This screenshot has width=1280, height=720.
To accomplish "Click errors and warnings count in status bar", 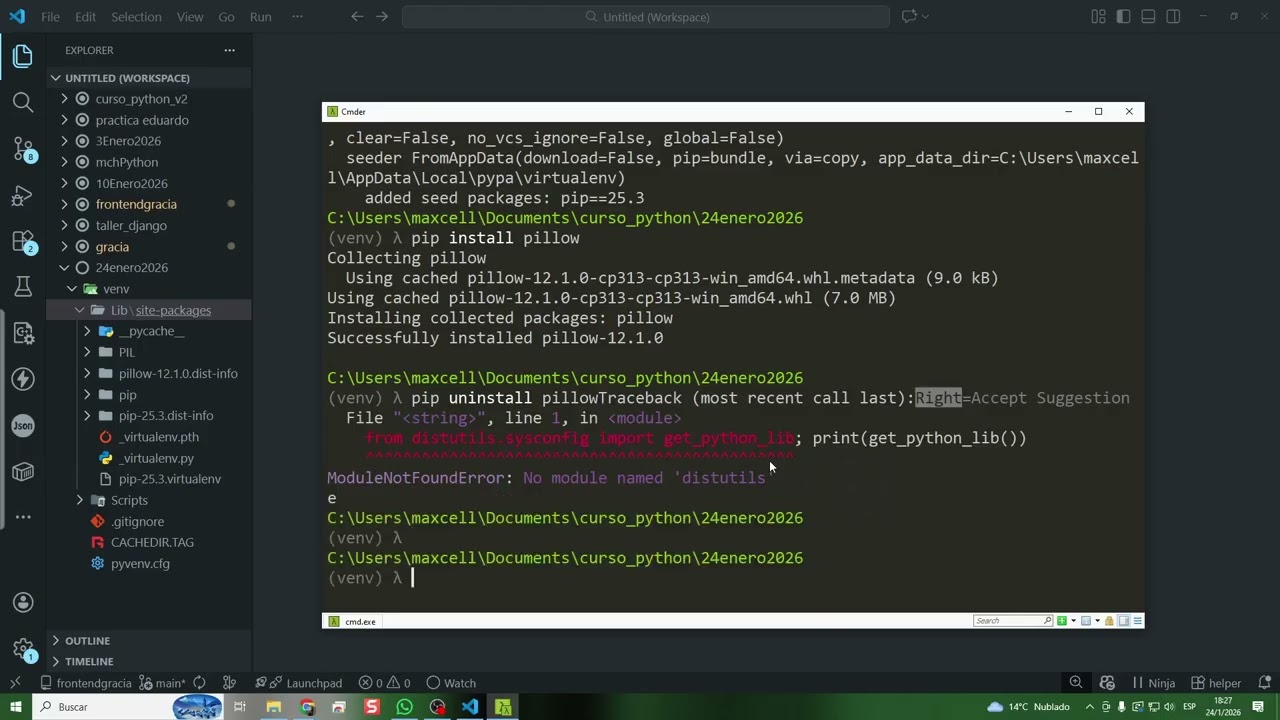I will [384, 683].
